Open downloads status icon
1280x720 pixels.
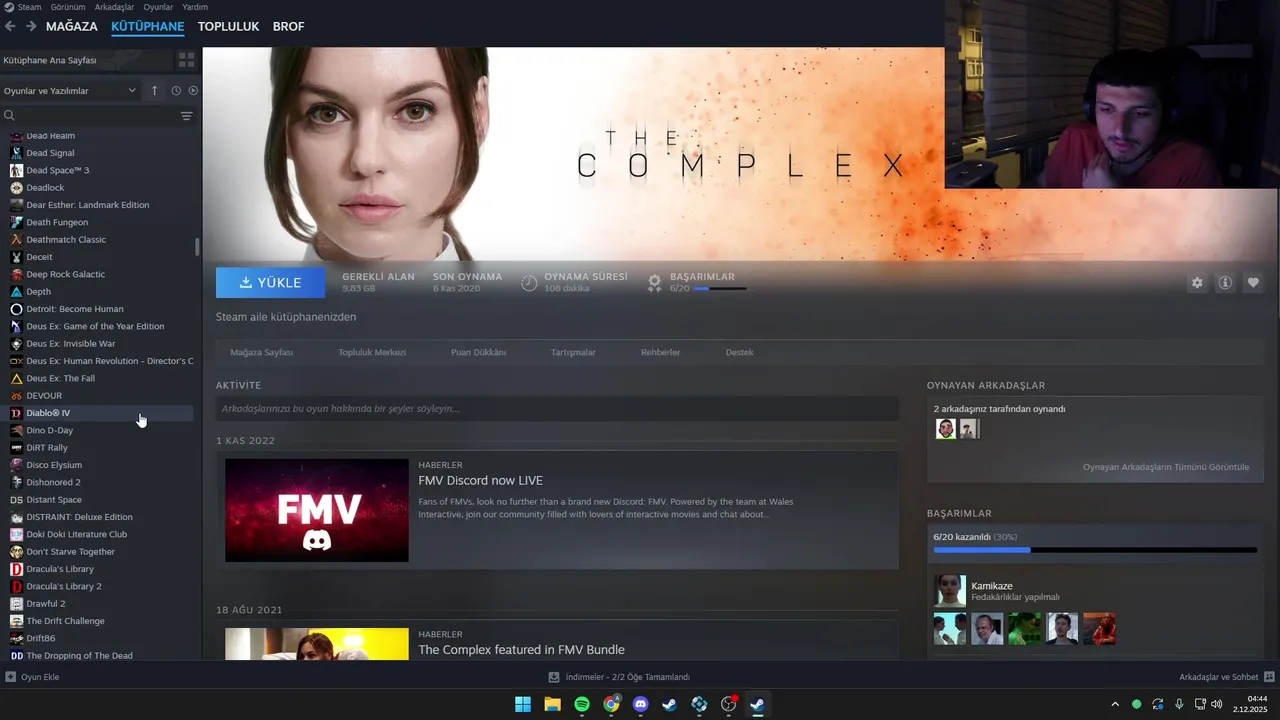point(553,677)
